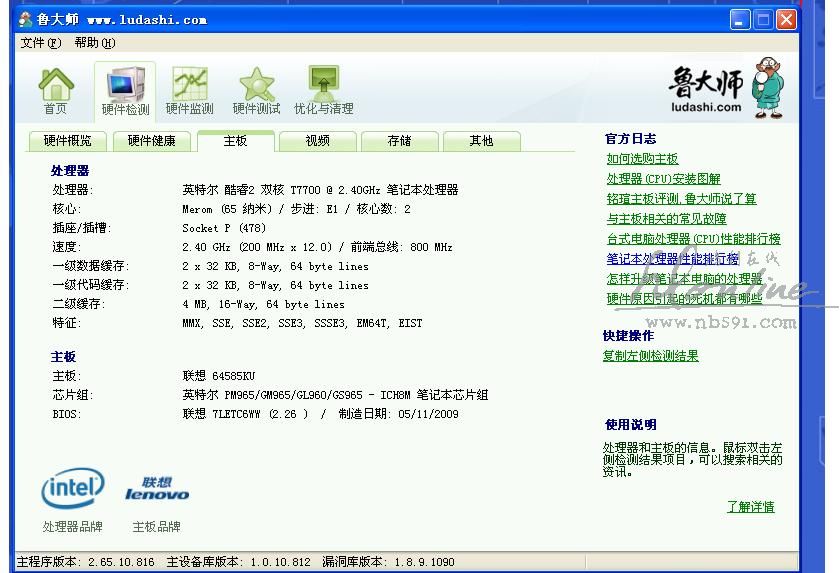Screen dimensions: 840x573
Task: Open the 如何选购主板 link
Action: (642, 159)
